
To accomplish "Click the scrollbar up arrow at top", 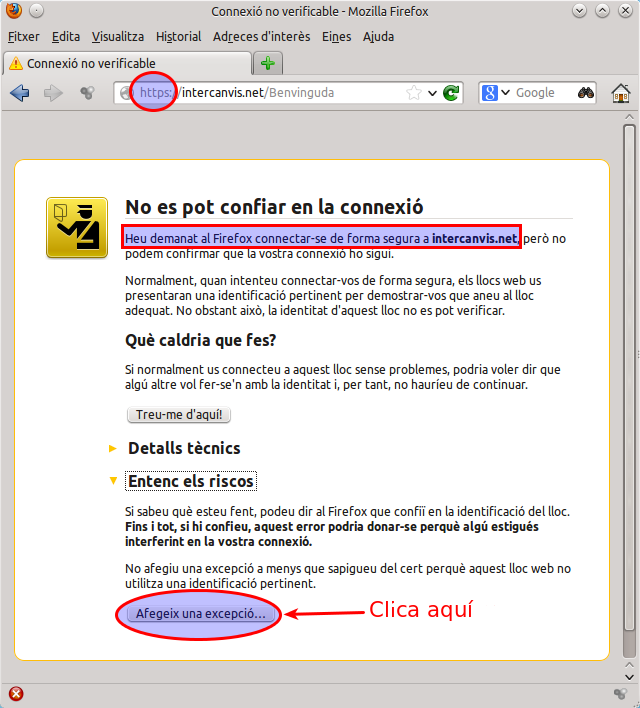I will (629, 117).
